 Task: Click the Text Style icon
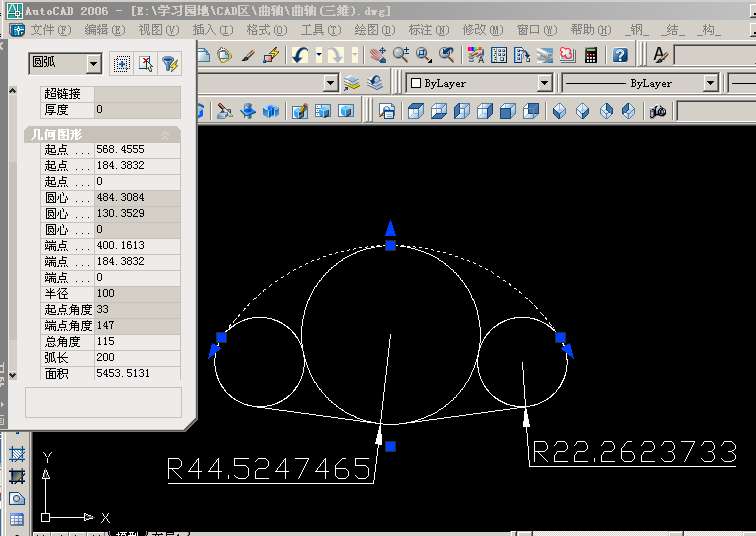point(661,55)
